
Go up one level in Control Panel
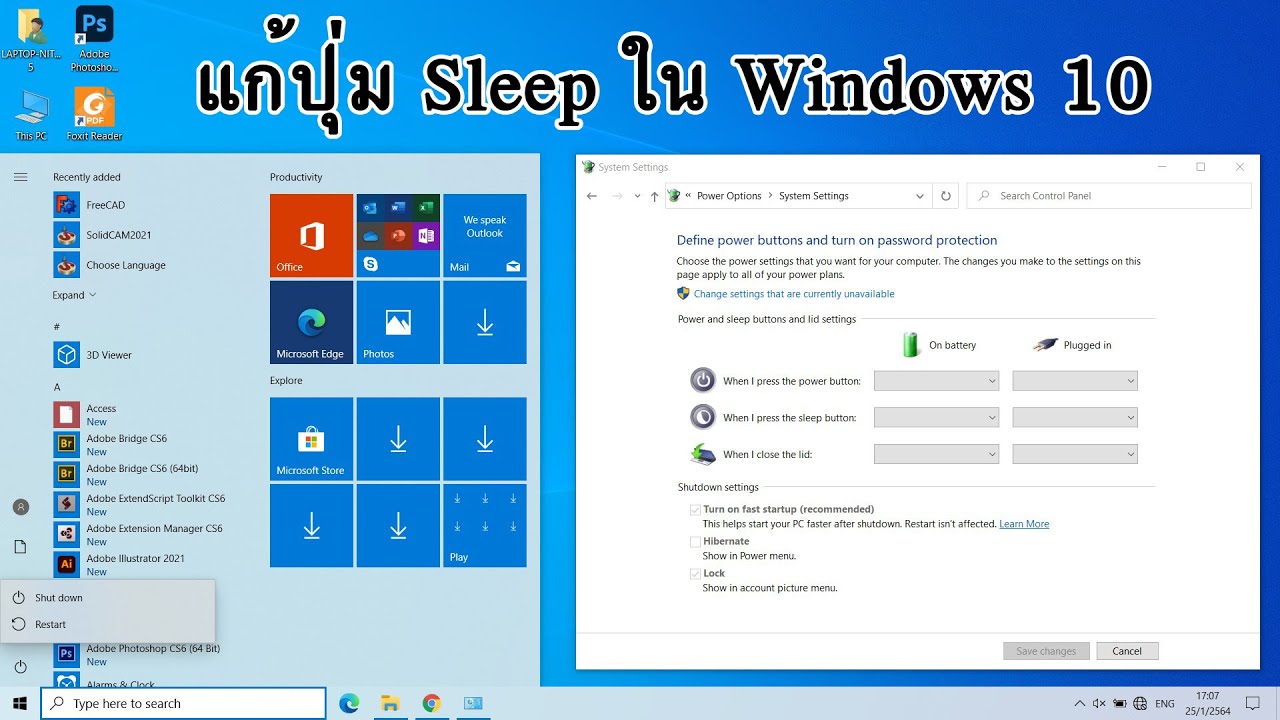[655, 196]
